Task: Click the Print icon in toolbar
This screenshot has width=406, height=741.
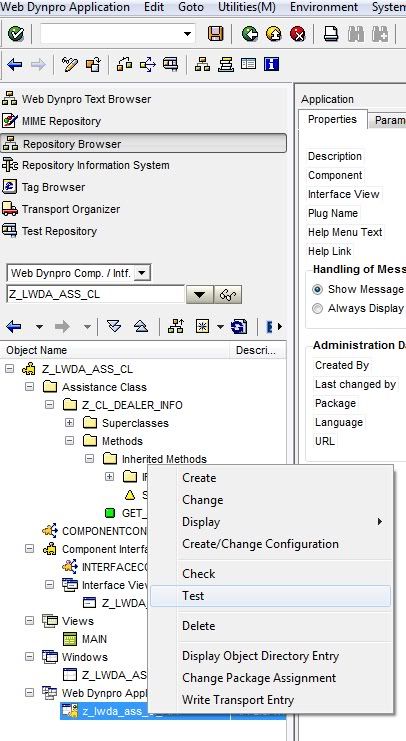Action: click(331, 34)
